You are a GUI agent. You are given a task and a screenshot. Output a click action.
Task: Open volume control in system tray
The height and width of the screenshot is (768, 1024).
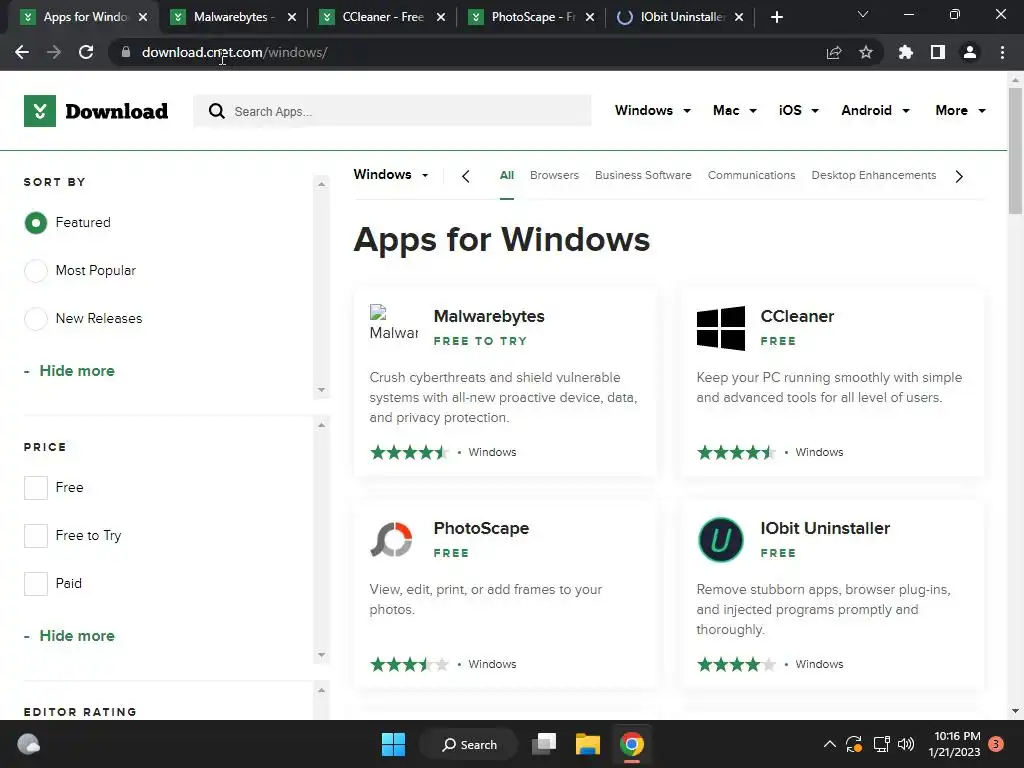point(906,744)
